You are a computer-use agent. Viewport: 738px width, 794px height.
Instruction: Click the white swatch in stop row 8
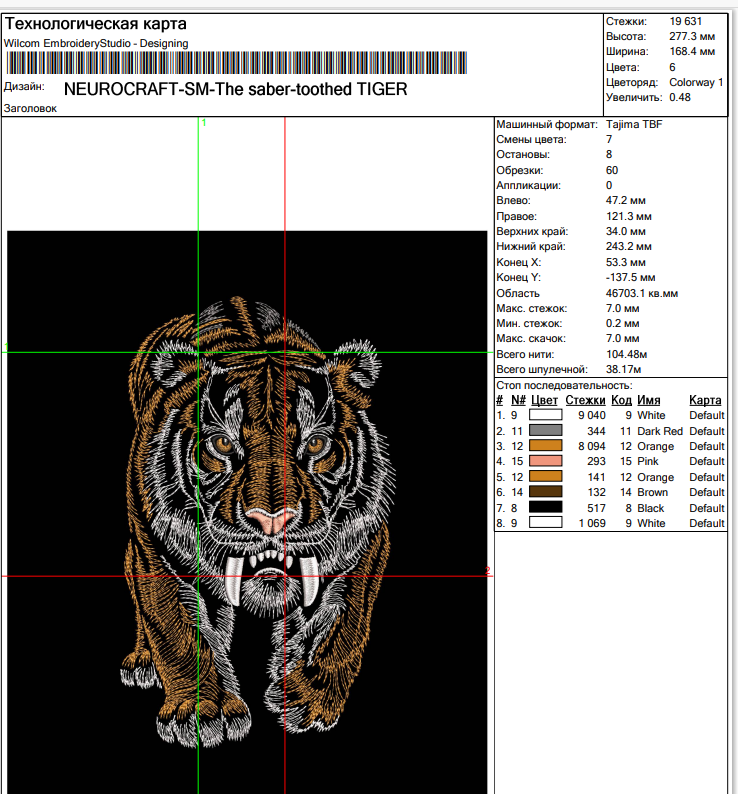tap(546, 523)
